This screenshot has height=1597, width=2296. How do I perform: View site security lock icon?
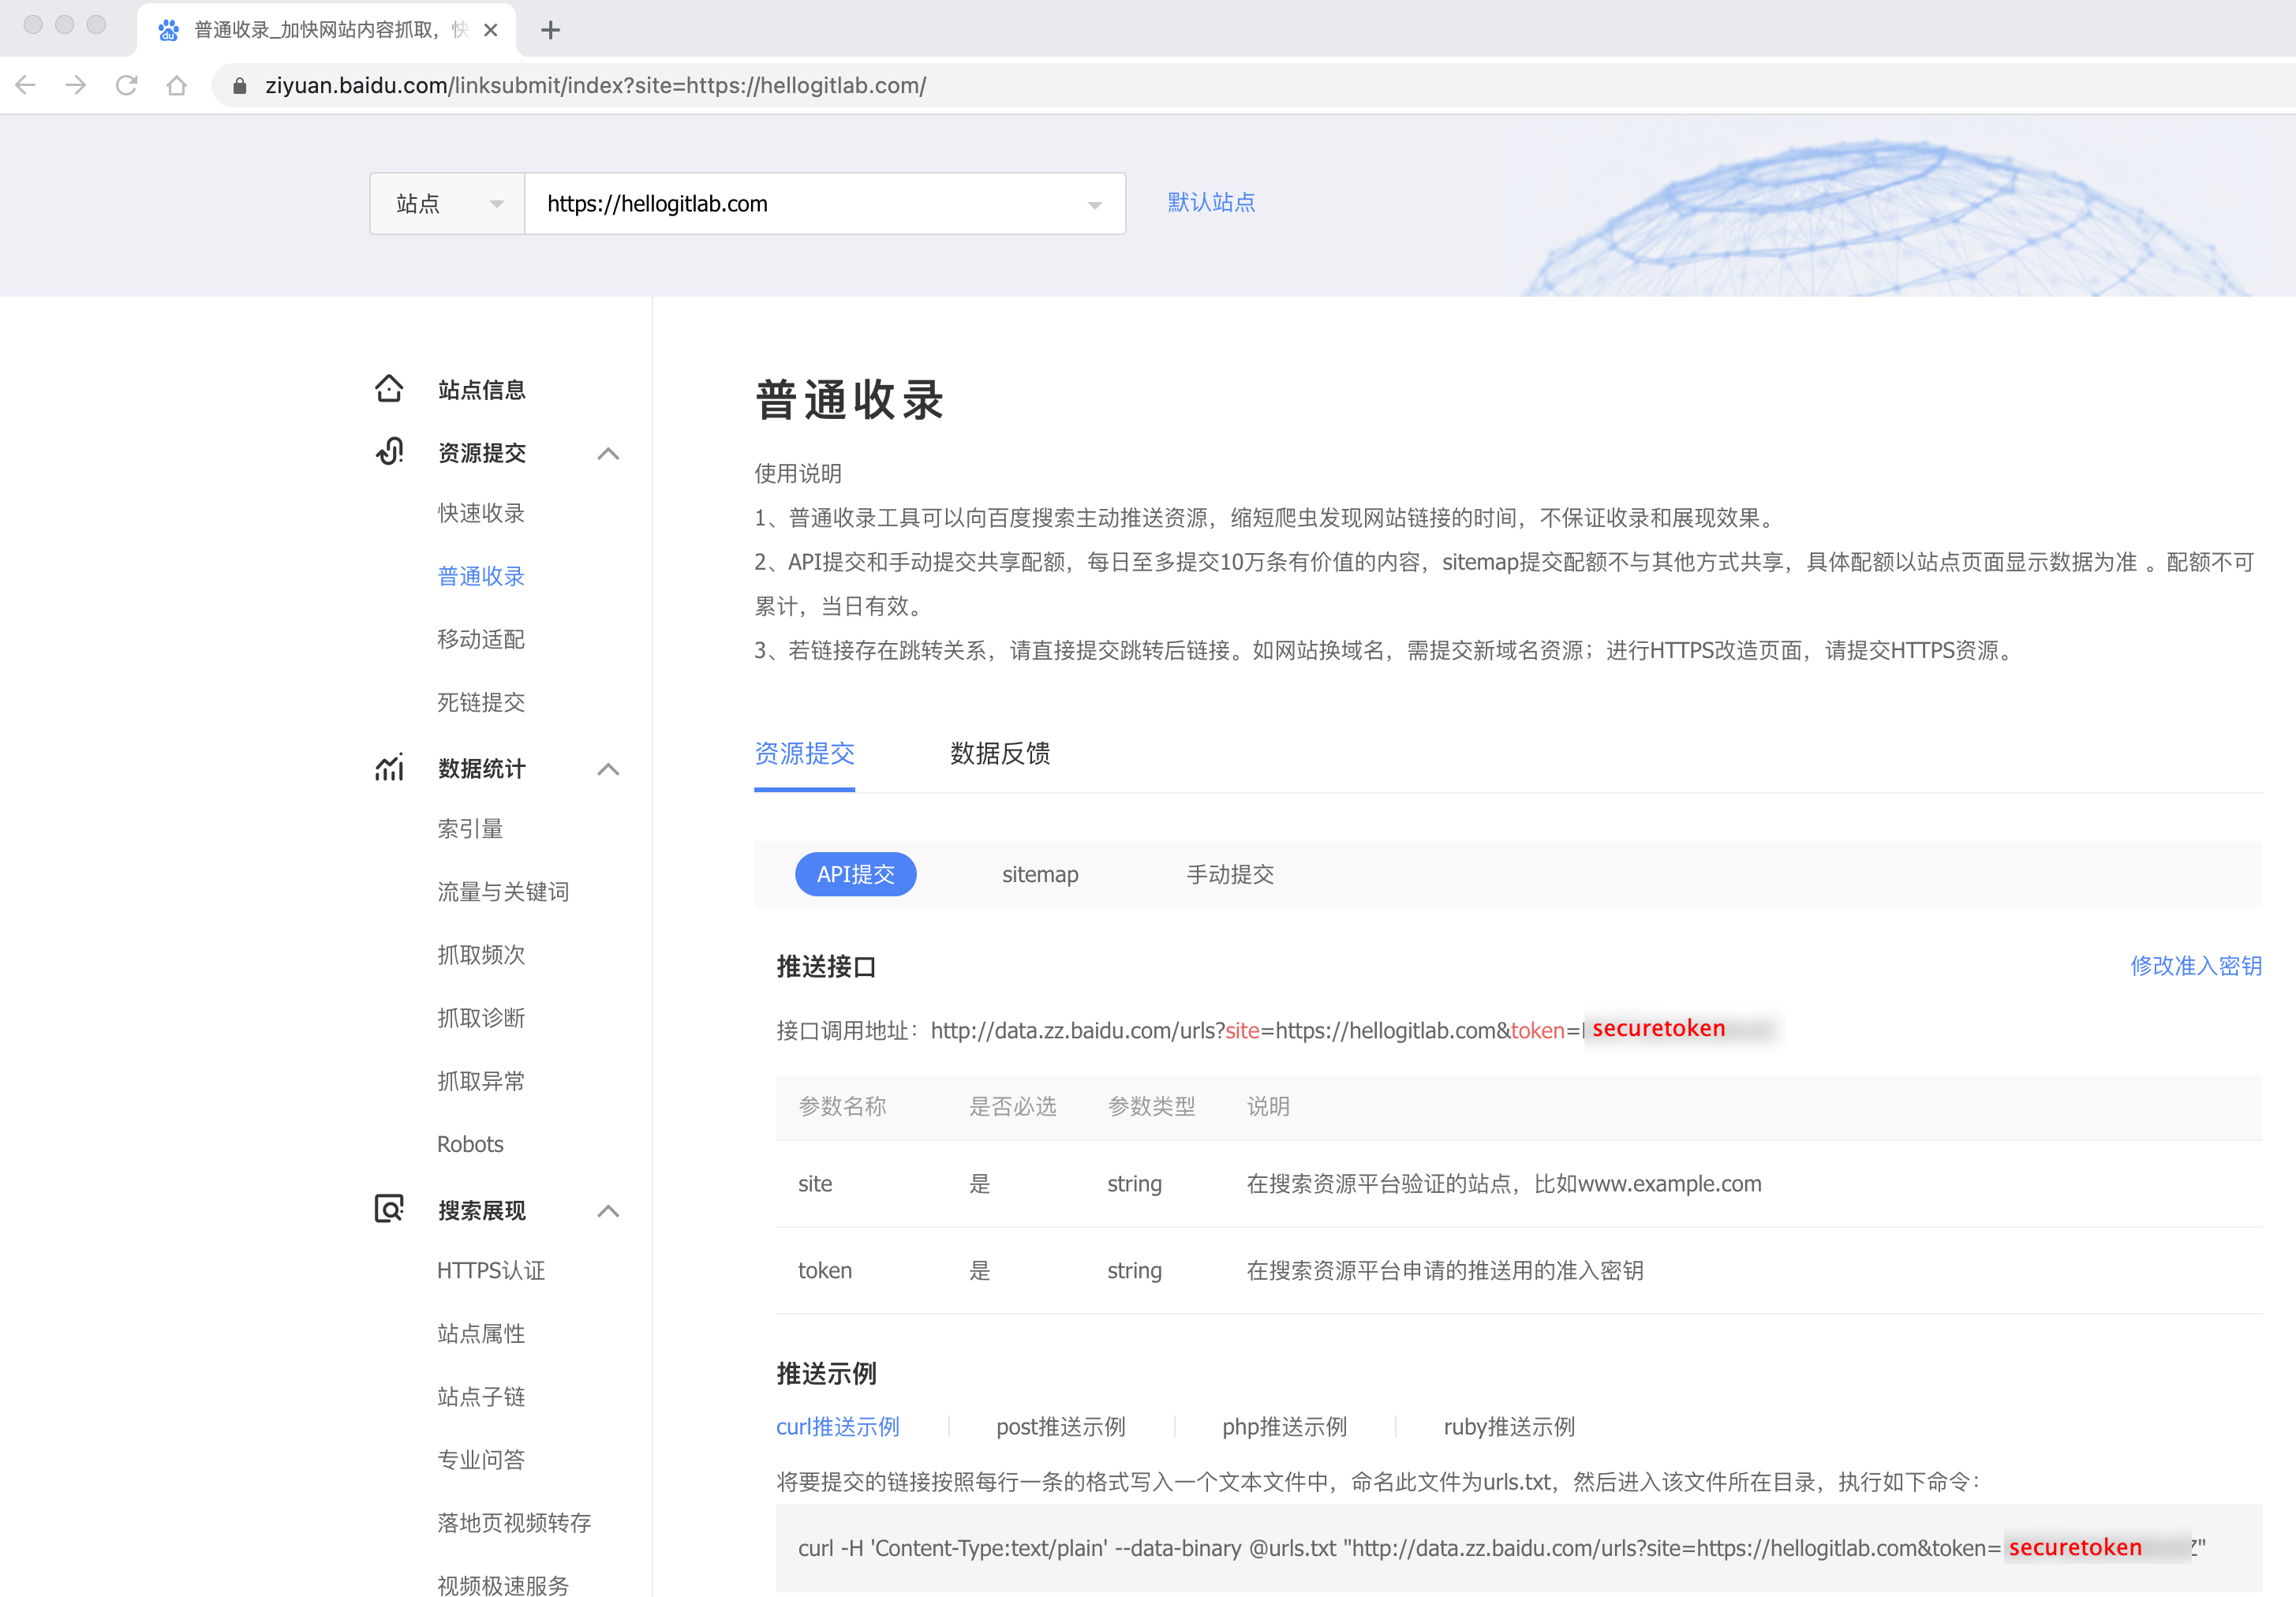click(240, 86)
